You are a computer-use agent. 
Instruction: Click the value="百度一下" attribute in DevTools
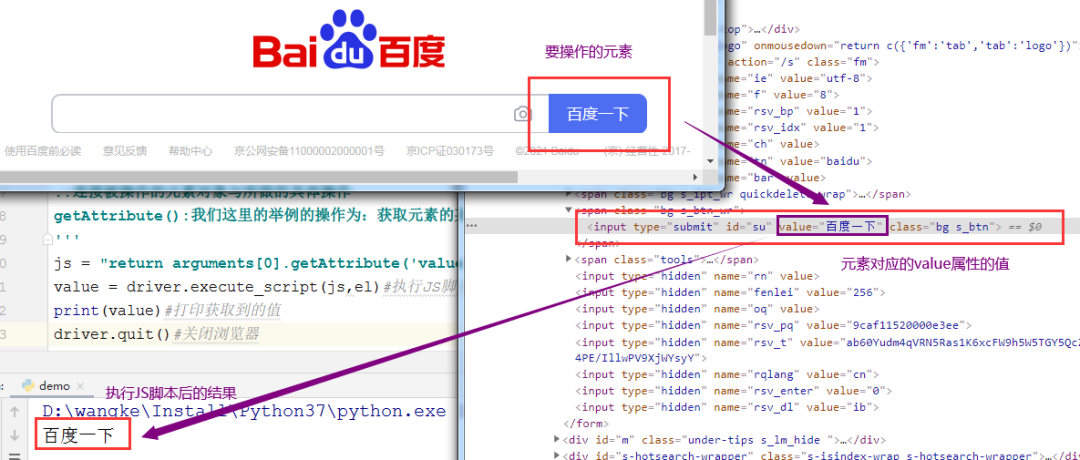832,226
